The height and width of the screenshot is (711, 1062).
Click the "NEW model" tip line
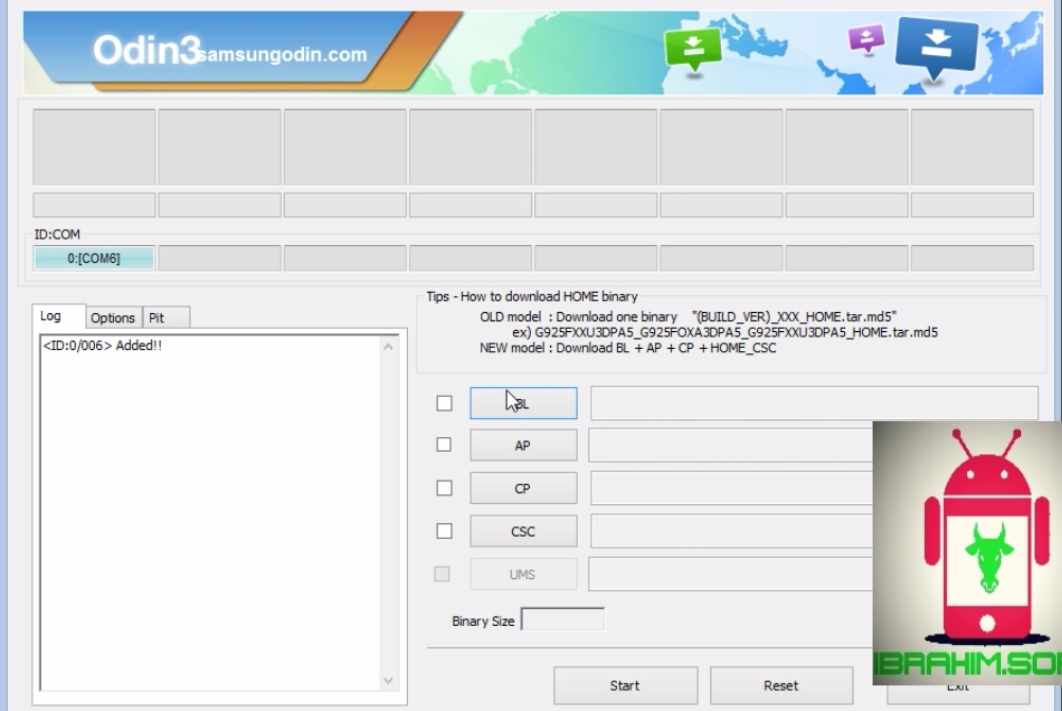tap(628, 348)
